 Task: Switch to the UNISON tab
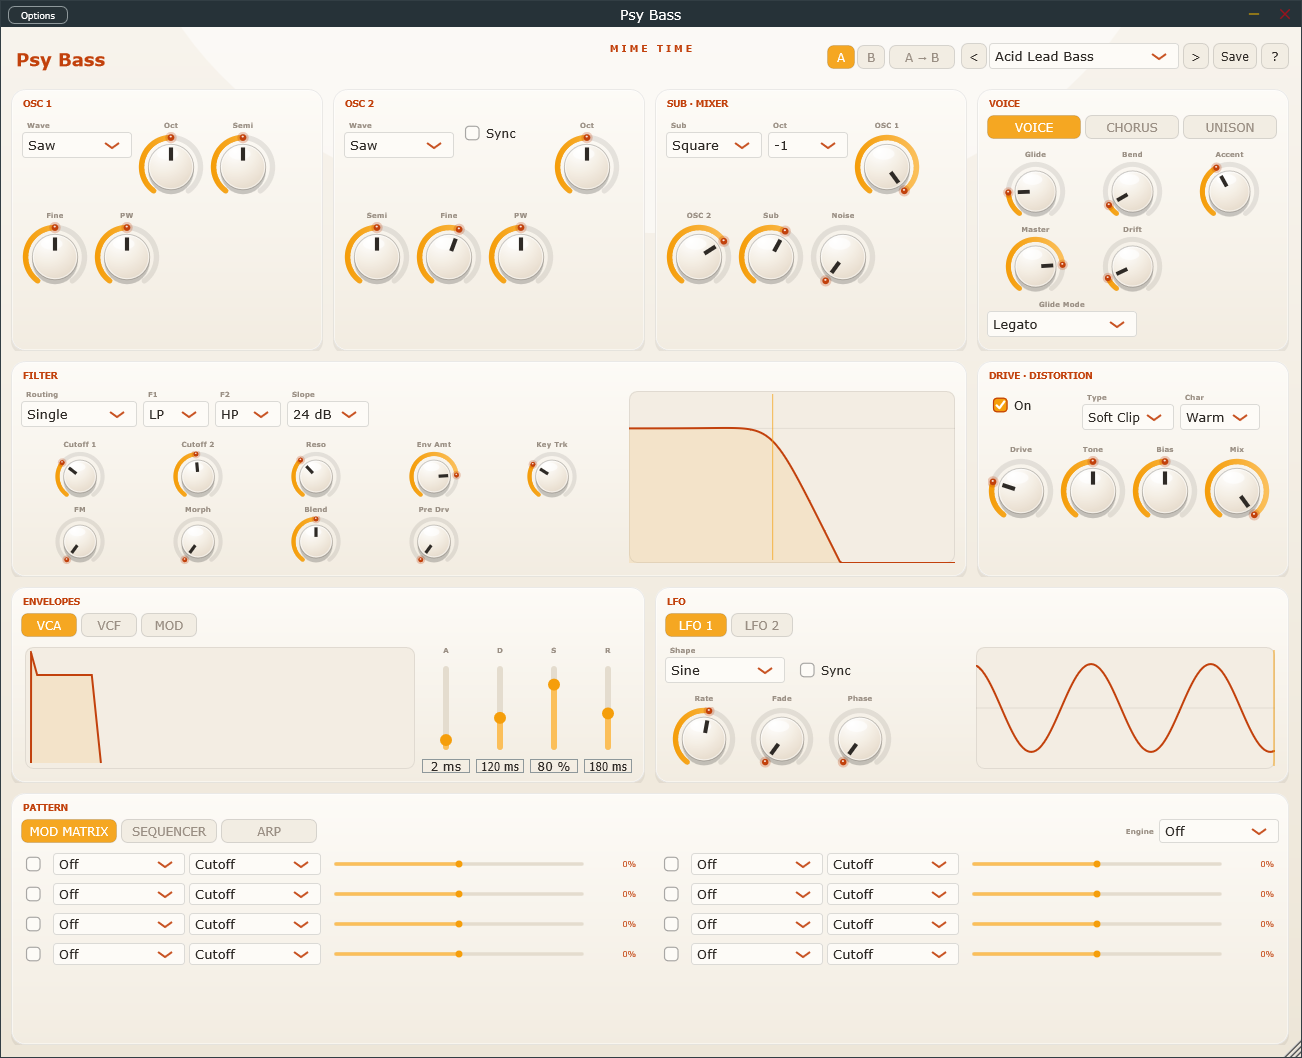click(x=1230, y=127)
